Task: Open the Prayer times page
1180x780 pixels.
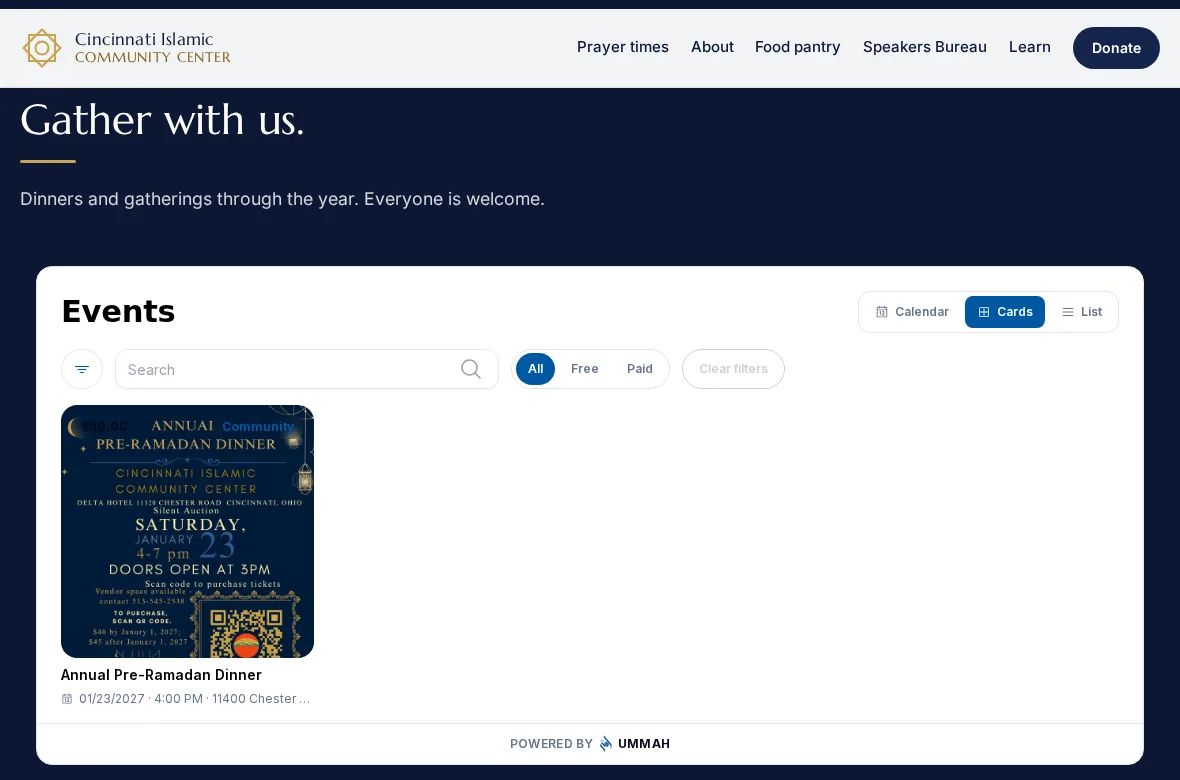Action: point(622,47)
